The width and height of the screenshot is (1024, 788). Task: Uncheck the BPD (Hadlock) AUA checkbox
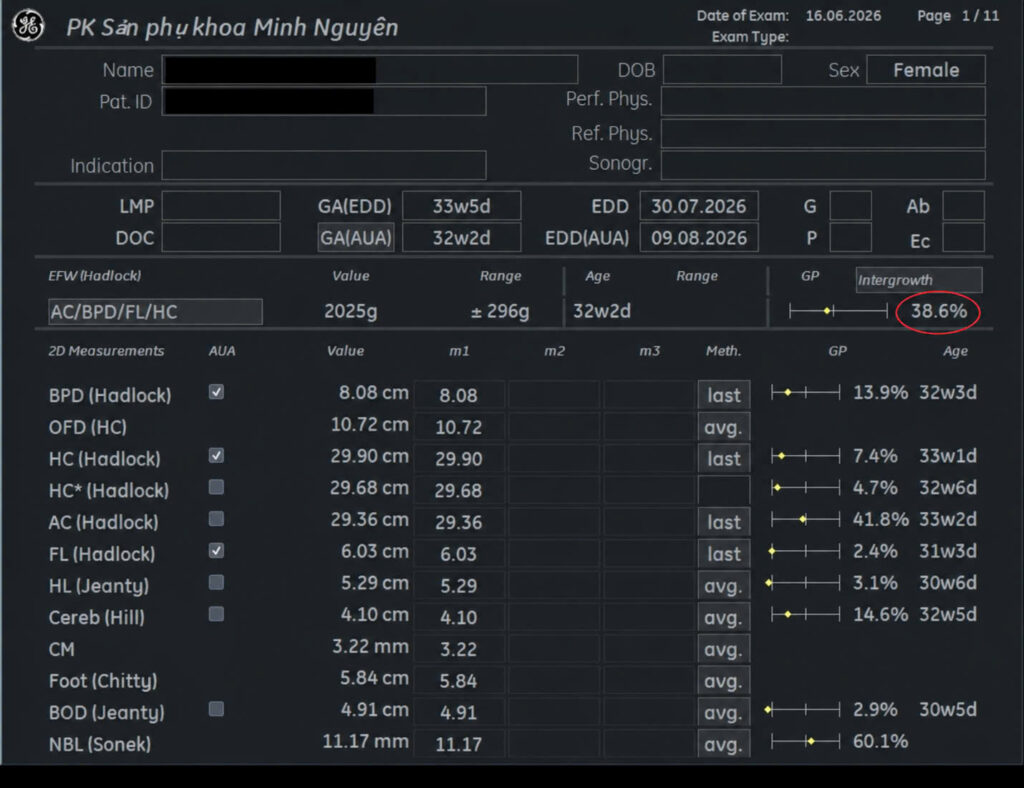pyautogui.click(x=216, y=392)
